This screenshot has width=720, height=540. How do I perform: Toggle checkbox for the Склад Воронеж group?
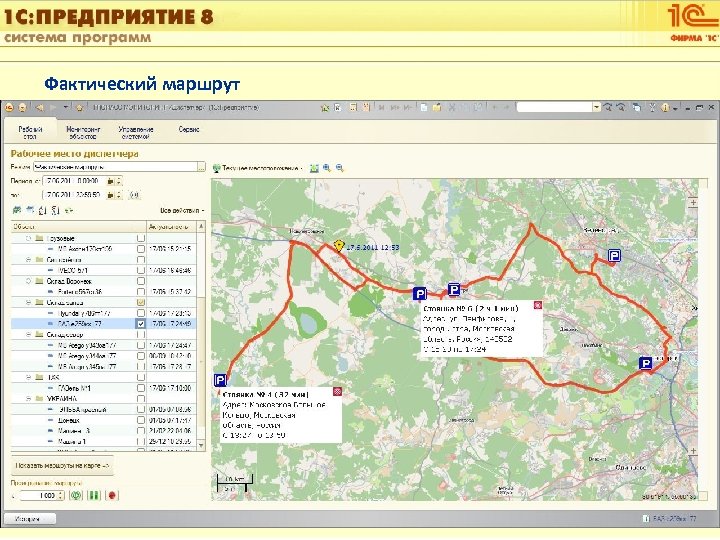coord(141,281)
